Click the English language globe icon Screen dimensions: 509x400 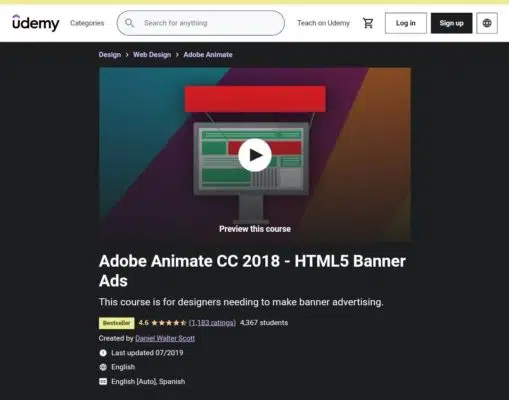(103, 367)
